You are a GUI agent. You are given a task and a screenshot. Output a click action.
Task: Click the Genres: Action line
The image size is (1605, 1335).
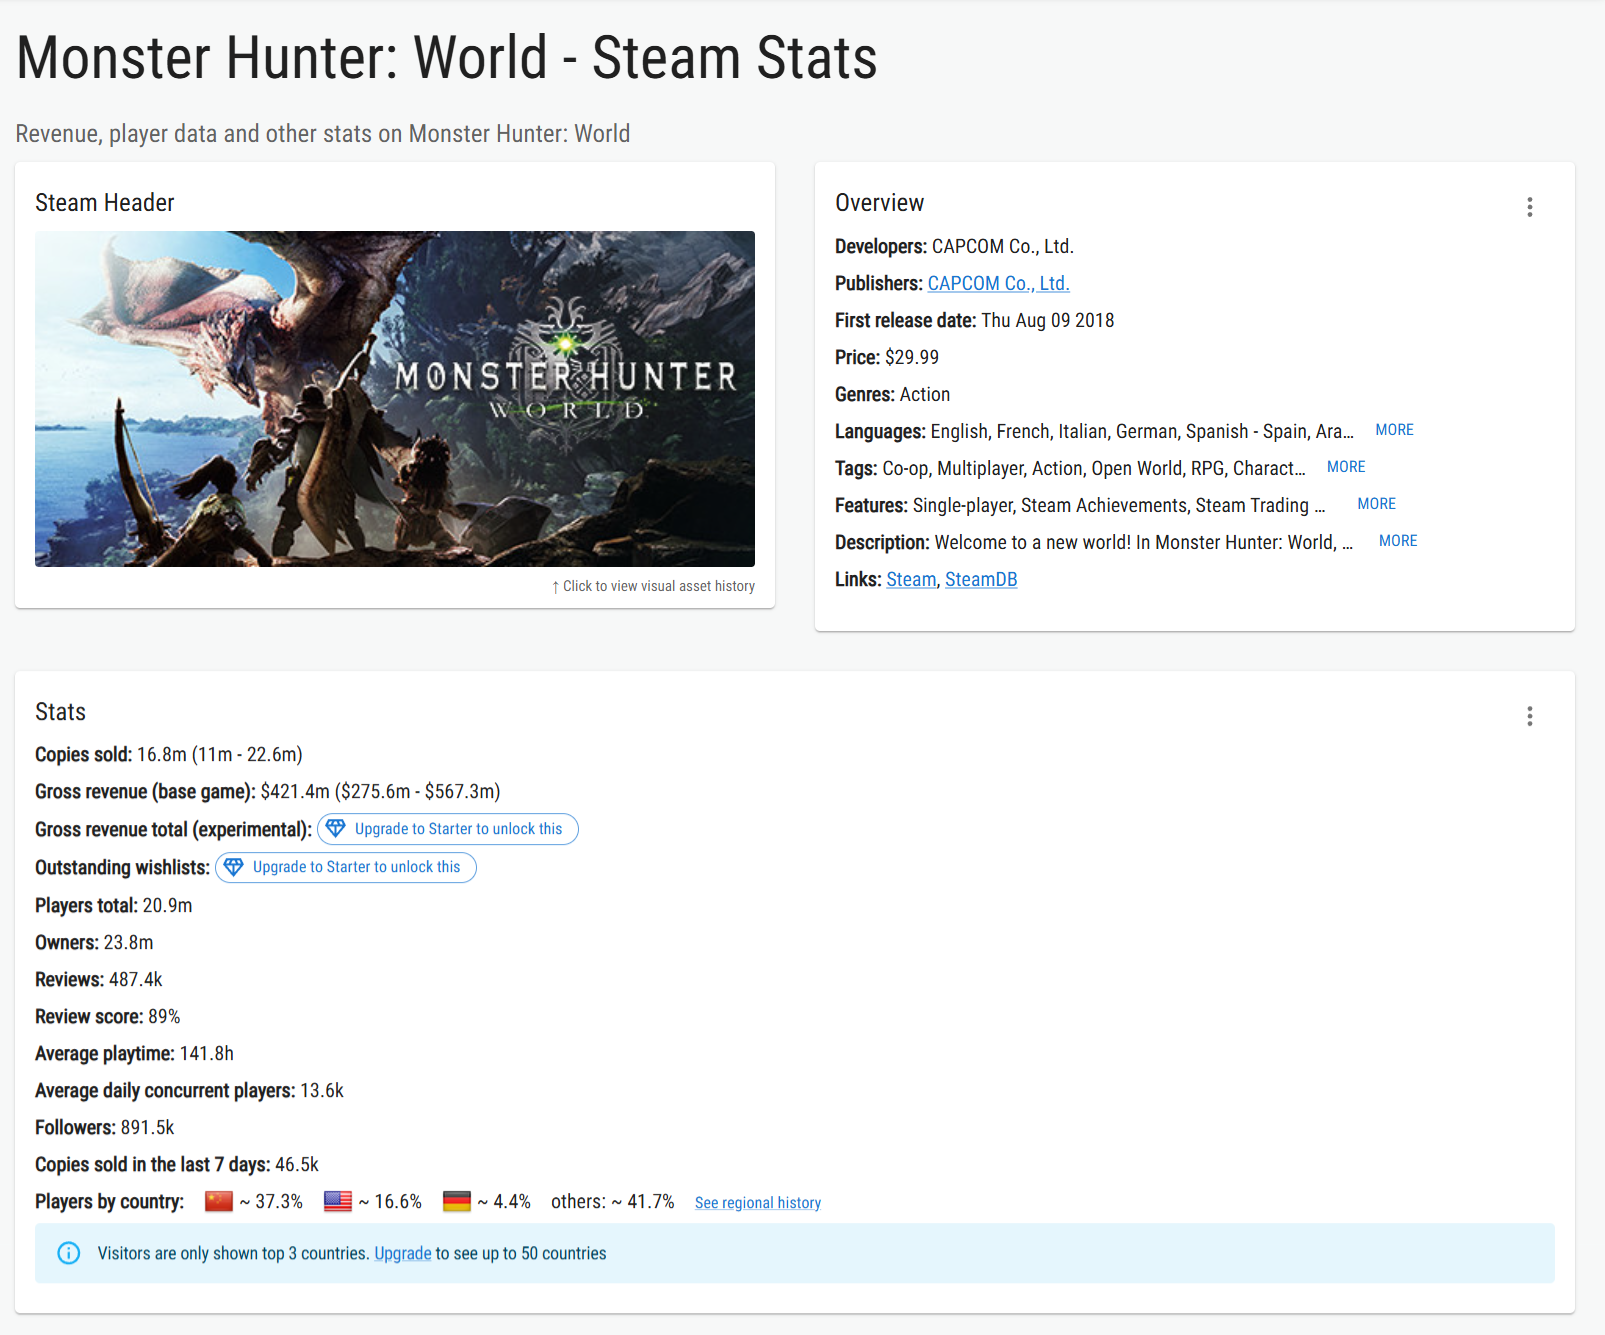coord(893,394)
